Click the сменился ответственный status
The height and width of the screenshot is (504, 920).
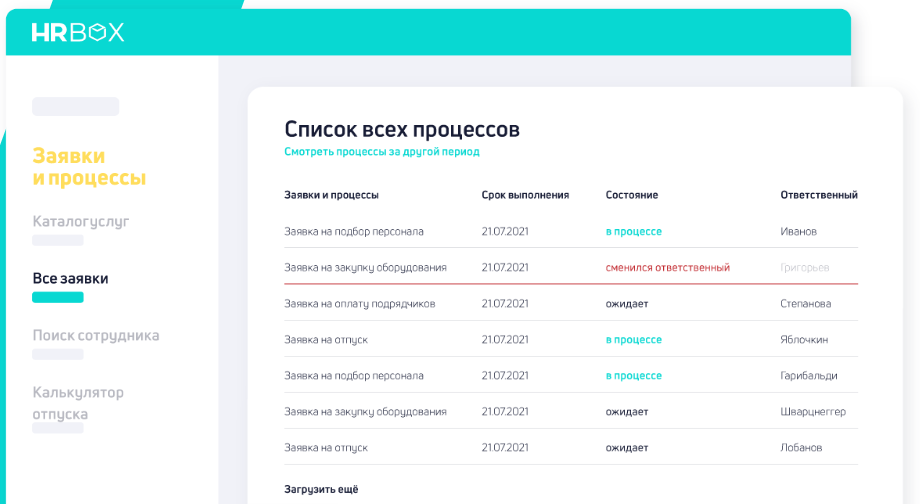point(668,268)
